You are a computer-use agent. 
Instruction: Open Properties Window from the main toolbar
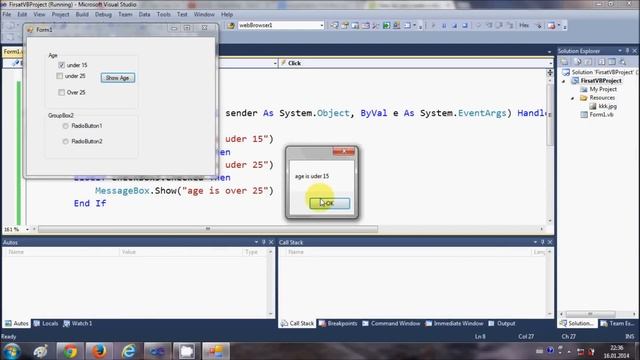[x=344, y=25]
